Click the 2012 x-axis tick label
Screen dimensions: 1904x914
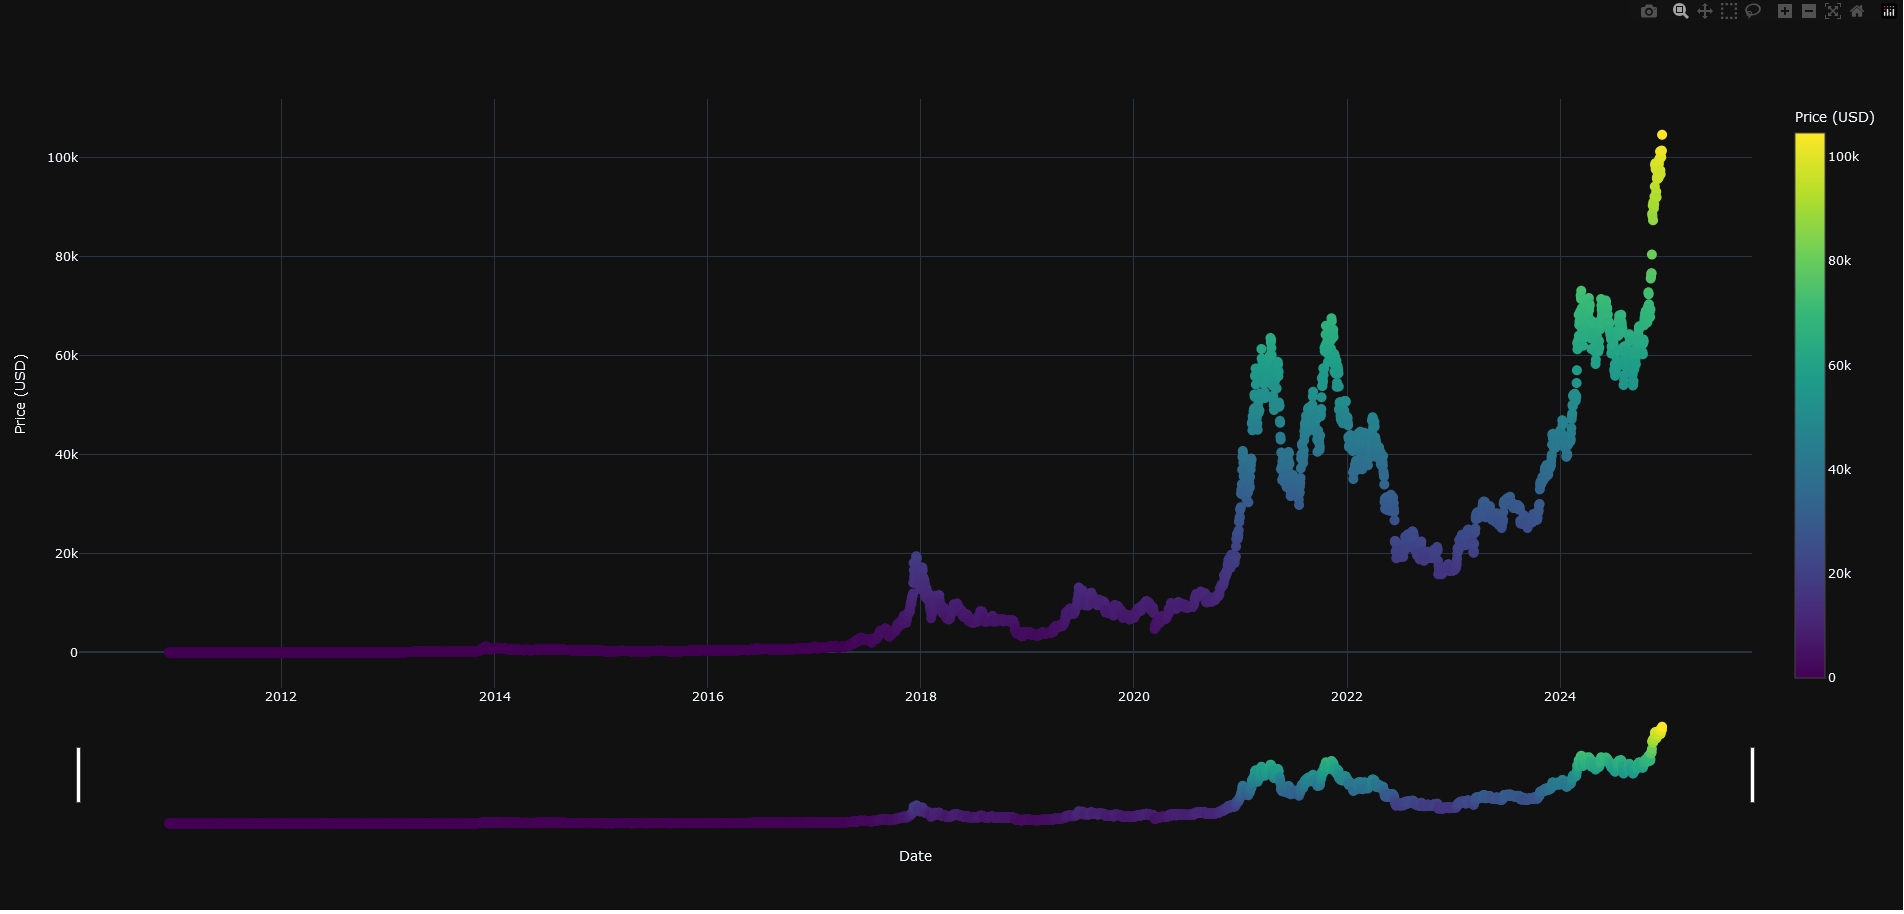click(281, 697)
